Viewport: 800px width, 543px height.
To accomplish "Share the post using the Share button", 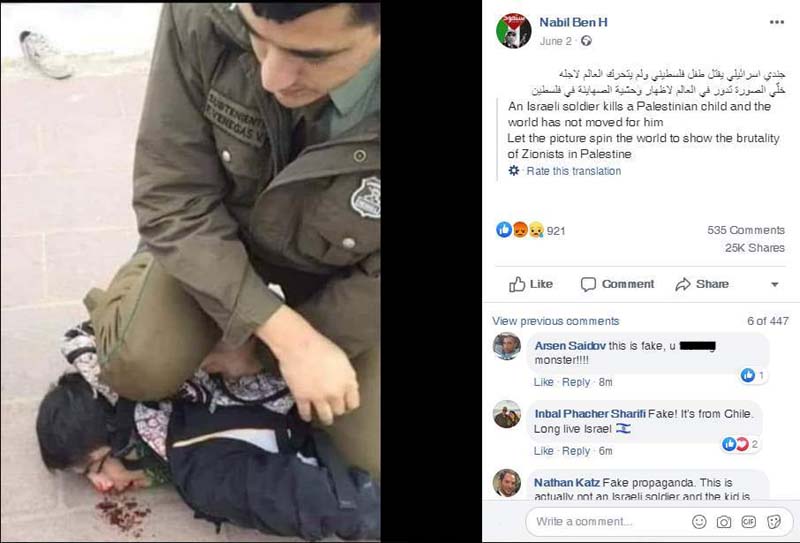I will pyautogui.click(x=702, y=284).
